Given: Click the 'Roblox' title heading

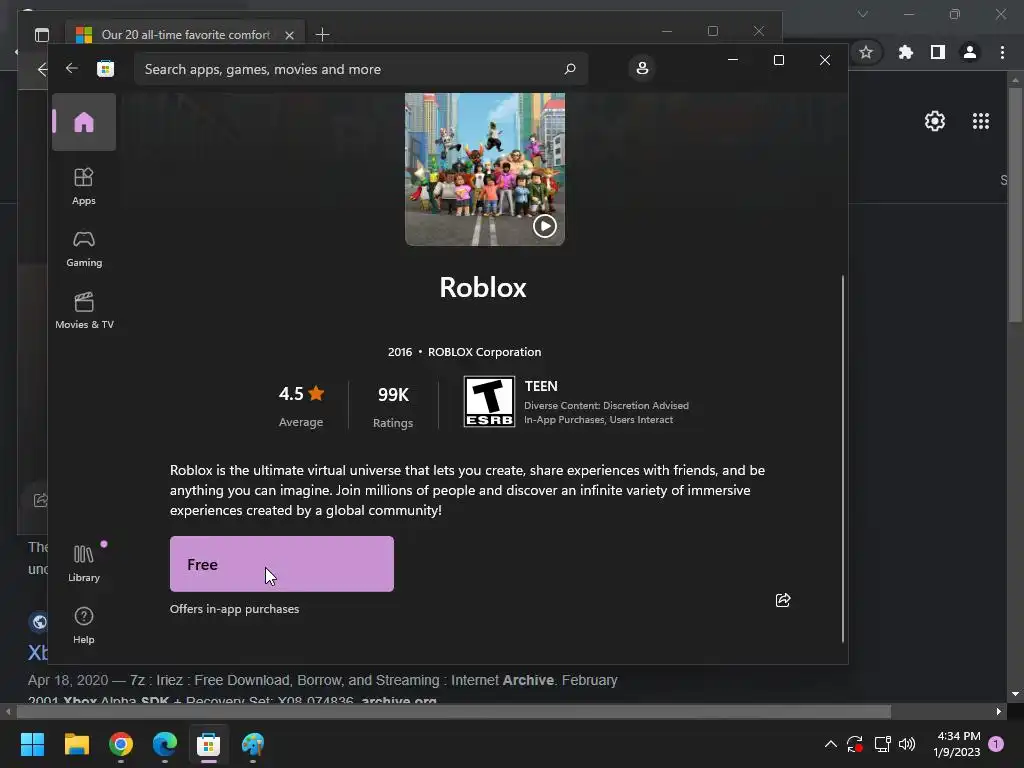Looking at the screenshot, I should (x=483, y=287).
